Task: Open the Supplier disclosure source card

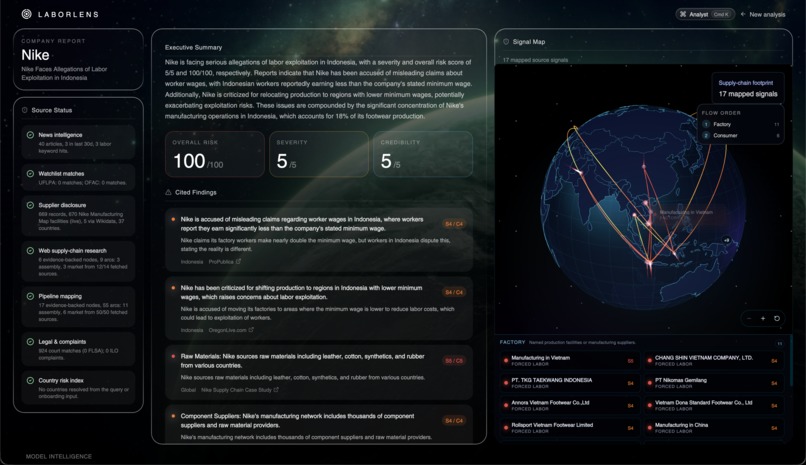Action: (78, 216)
